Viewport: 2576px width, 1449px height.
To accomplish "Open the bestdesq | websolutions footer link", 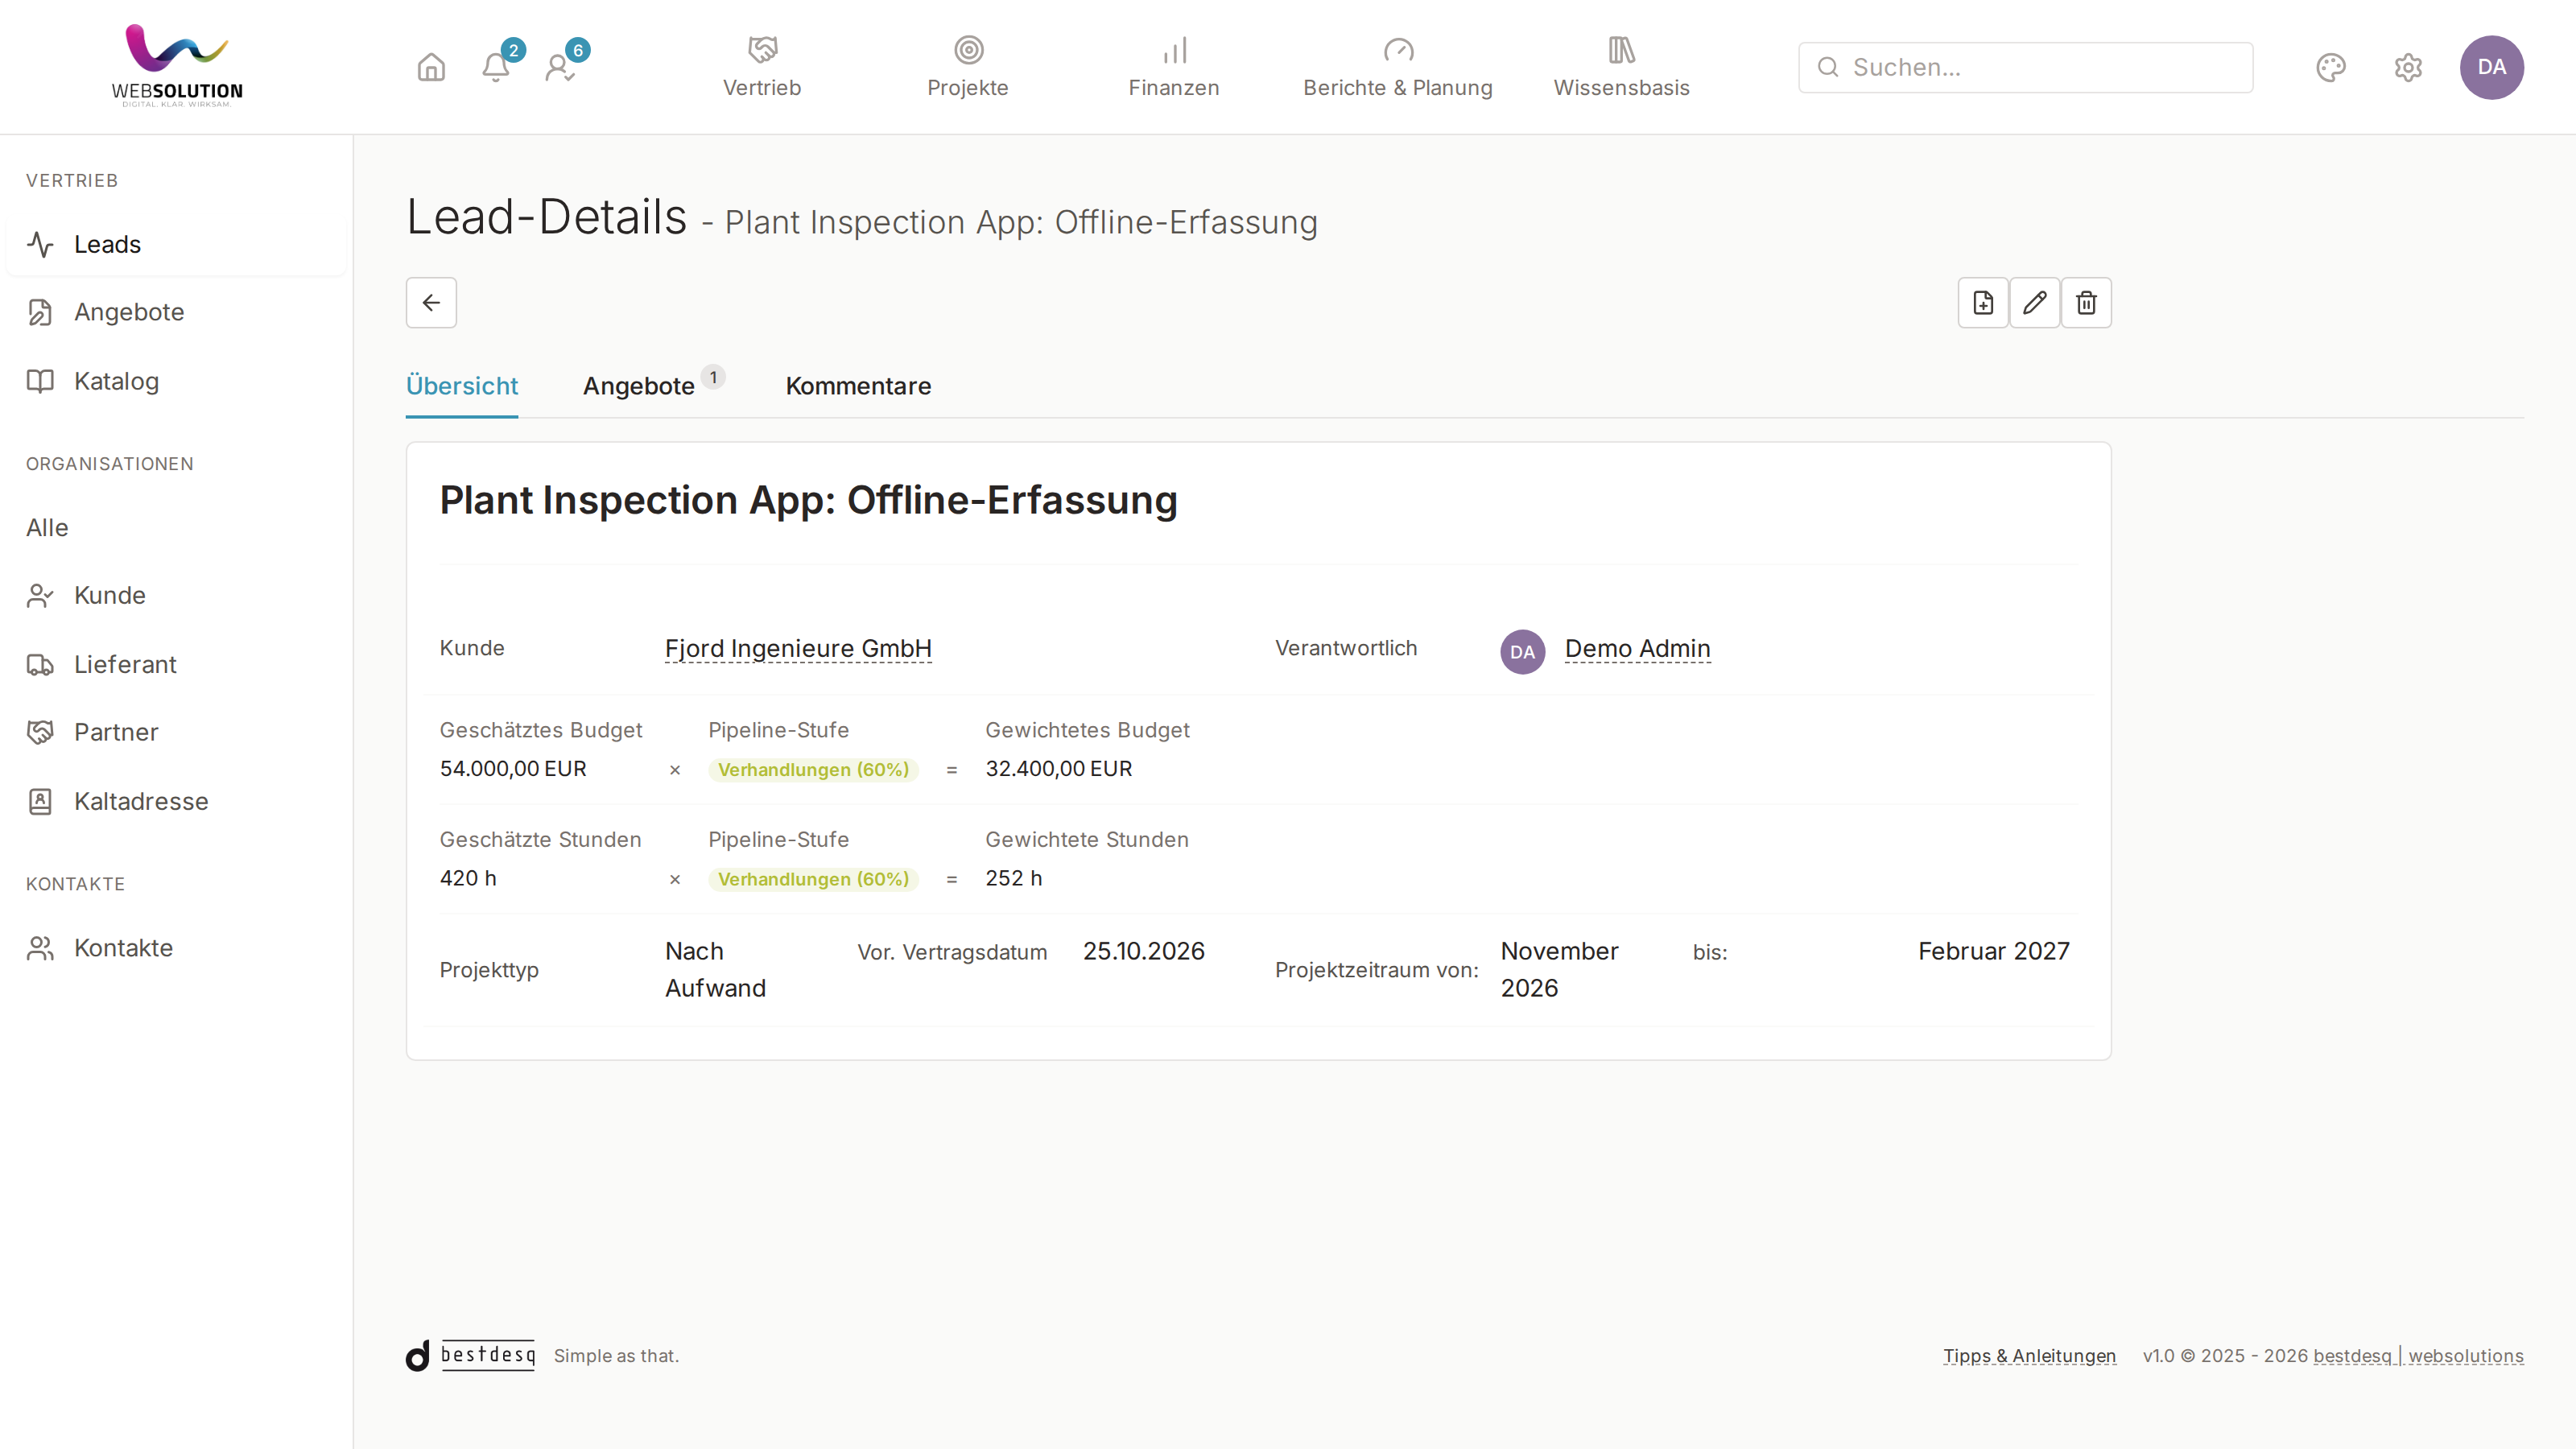I will pyautogui.click(x=2418, y=1356).
